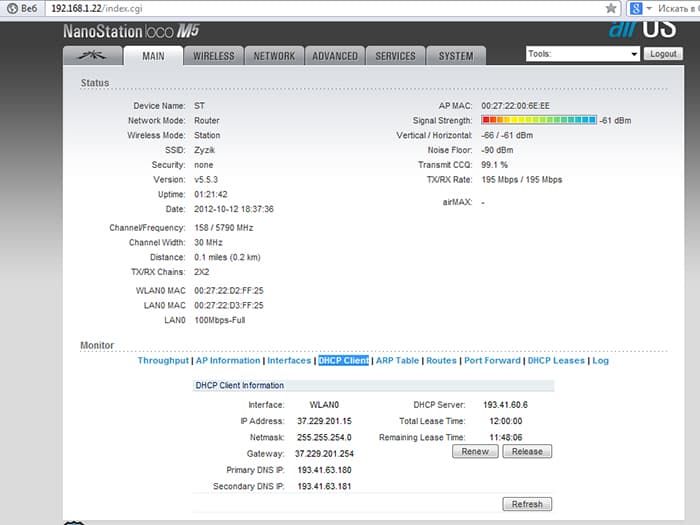Screen dimensions: 700x525
Task: Switch to the NETWORK tab
Action: click(273, 56)
